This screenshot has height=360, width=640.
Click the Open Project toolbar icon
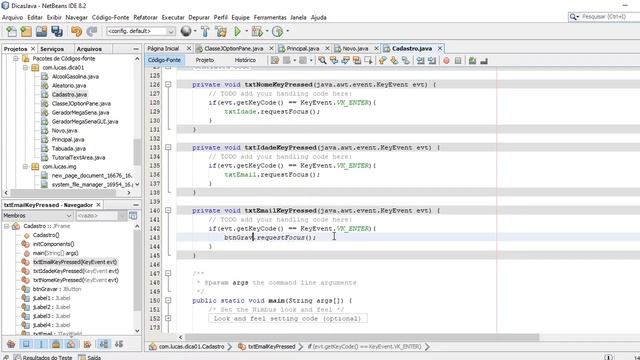coord(41,31)
